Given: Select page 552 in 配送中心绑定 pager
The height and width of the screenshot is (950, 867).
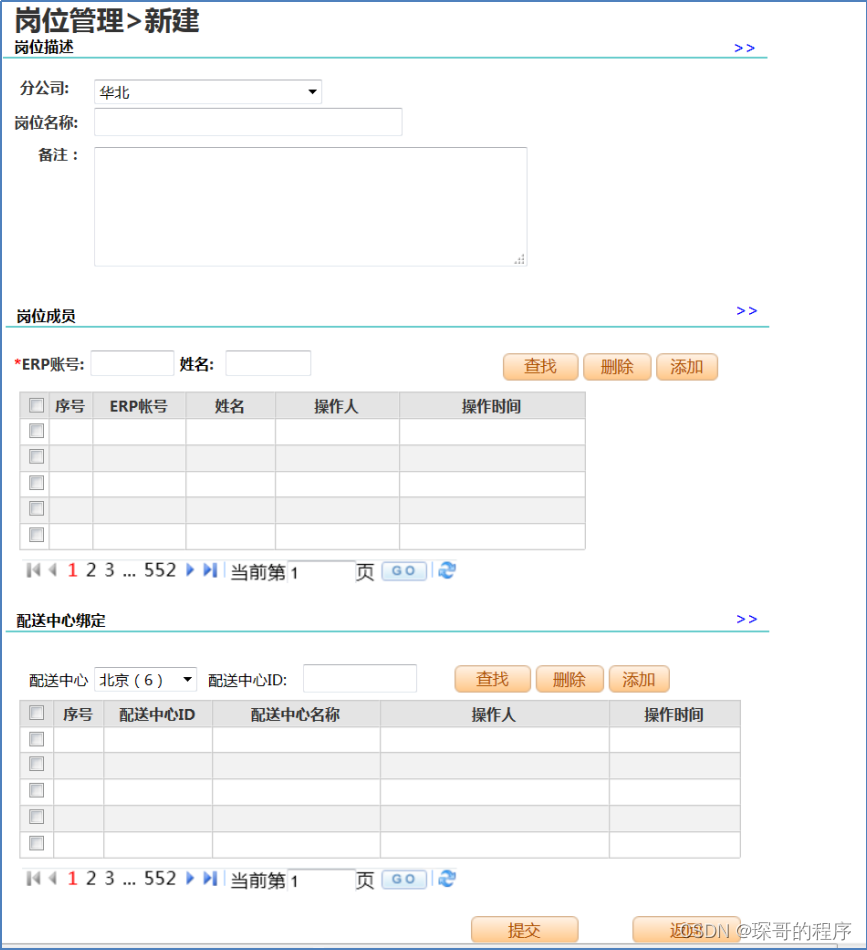Looking at the screenshot, I should coord(160,879).
